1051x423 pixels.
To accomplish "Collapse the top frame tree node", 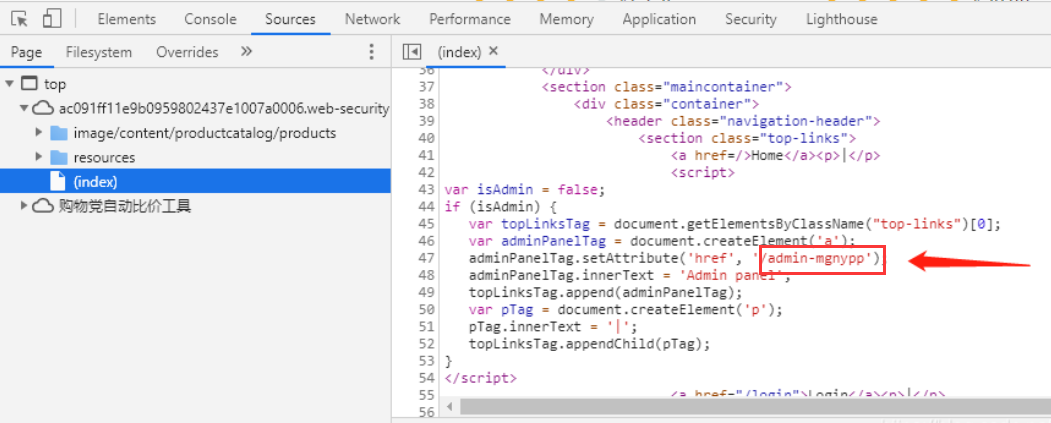I will [x=10, y=84].
